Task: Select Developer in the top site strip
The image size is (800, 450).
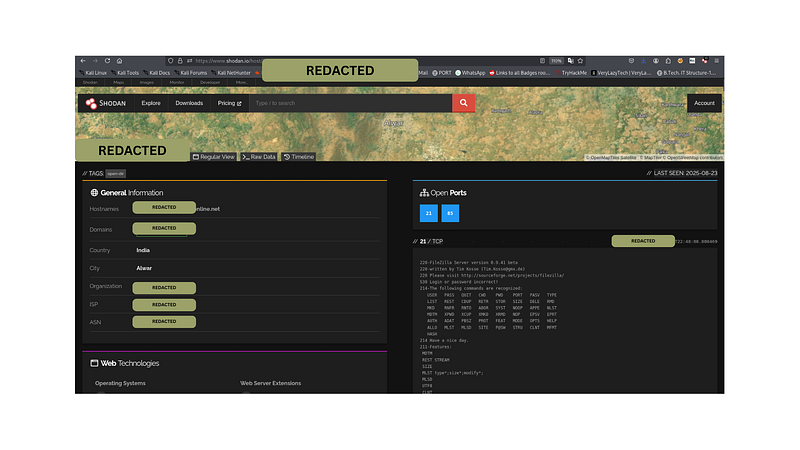Action: (210, 82)
